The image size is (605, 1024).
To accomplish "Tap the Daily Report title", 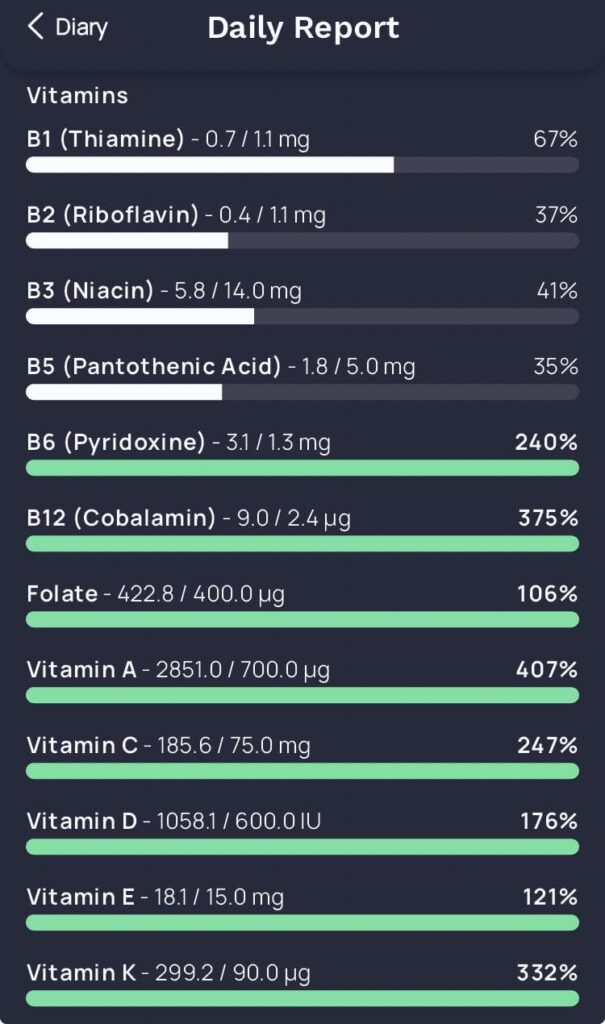I will click(302, 28).
